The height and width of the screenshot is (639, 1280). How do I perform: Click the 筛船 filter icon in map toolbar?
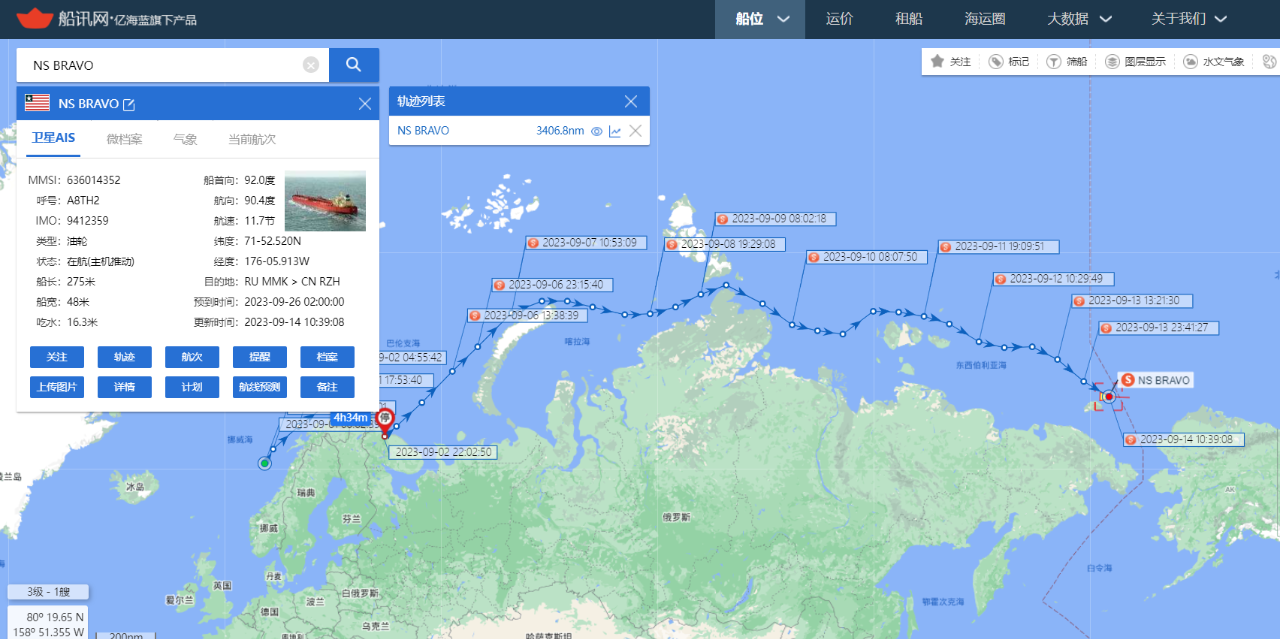[x=1054, y=61]
